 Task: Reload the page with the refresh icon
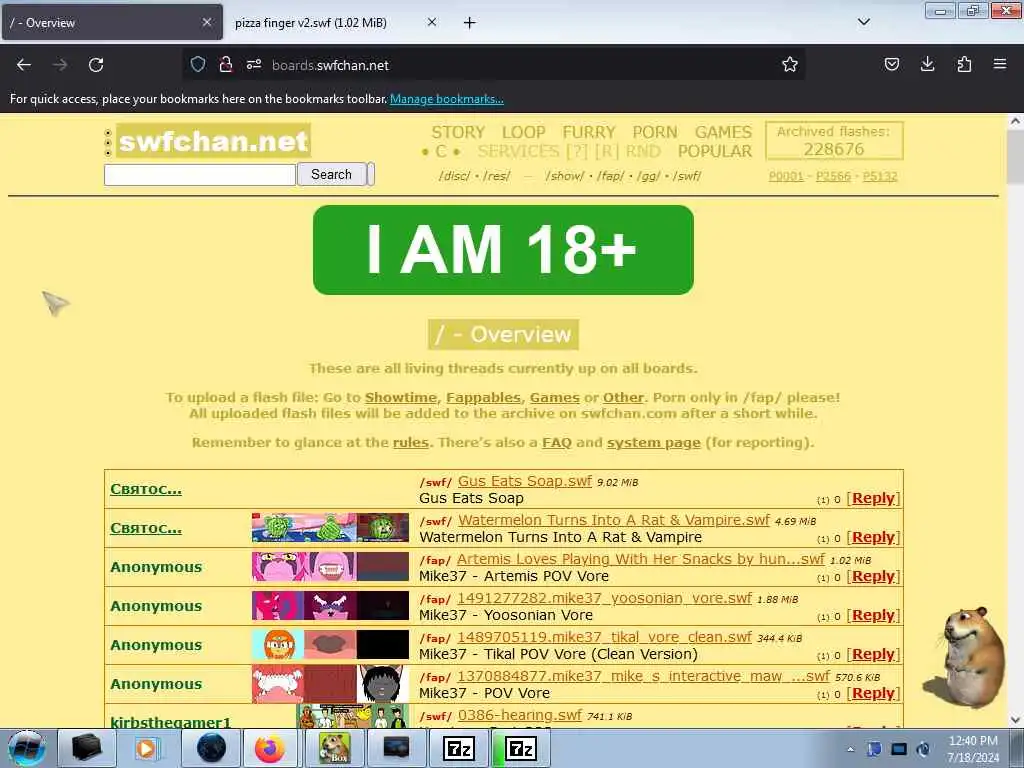pos(96,65)
